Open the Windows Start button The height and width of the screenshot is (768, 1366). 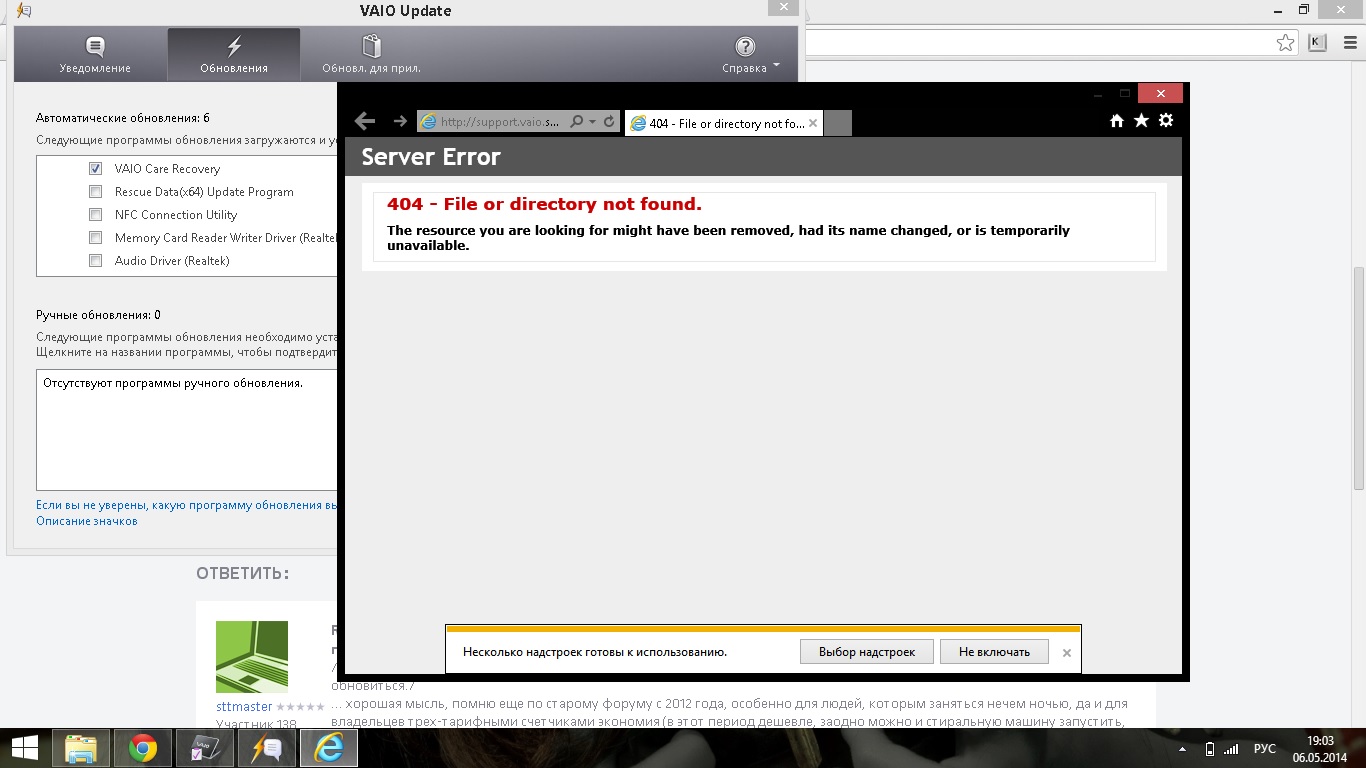[x=25, y=748]
